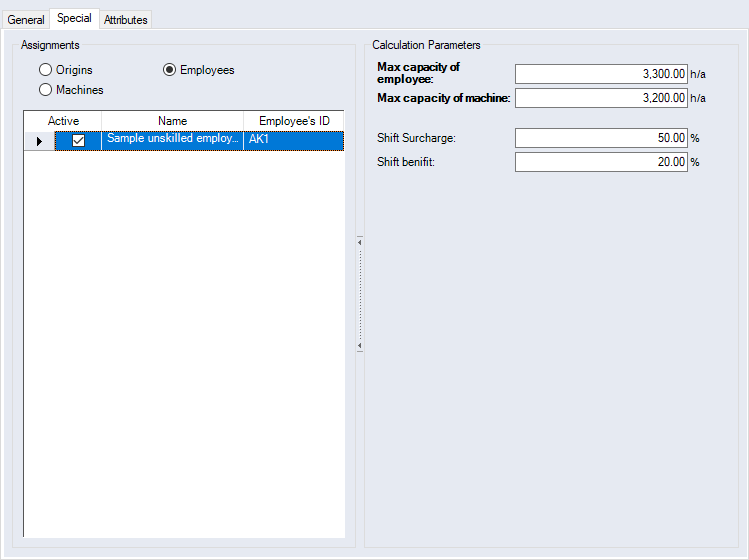Click the Max capacity of employee field

pyautogui.click(x=601, y=74)
